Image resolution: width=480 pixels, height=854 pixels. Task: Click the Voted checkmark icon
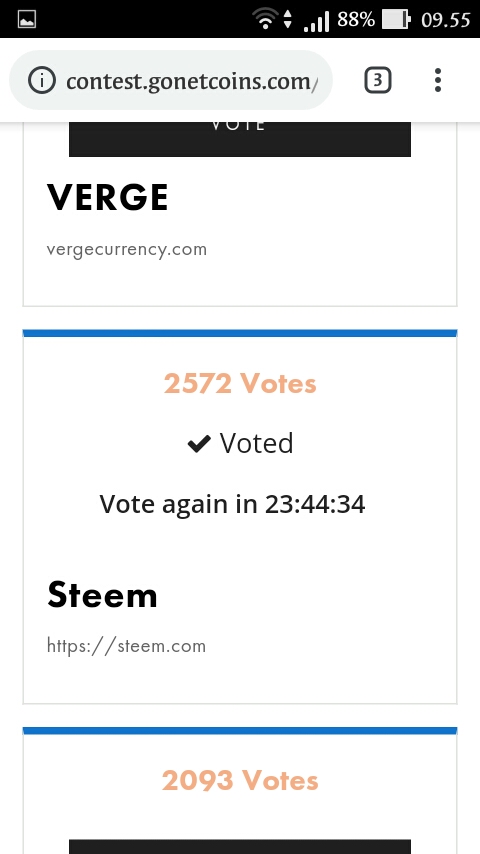[199, 444]
